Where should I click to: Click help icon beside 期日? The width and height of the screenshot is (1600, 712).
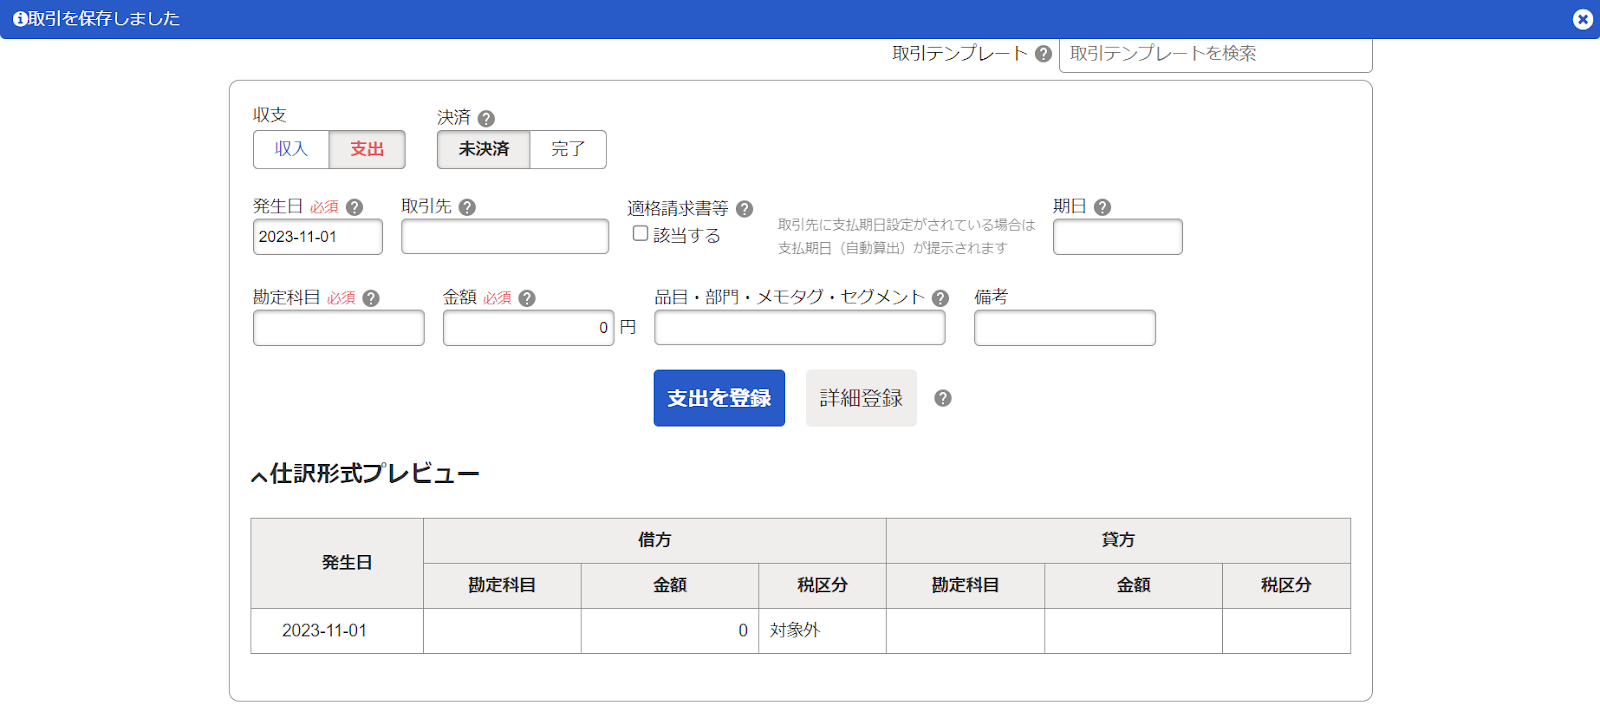[x=1102, y=207]
